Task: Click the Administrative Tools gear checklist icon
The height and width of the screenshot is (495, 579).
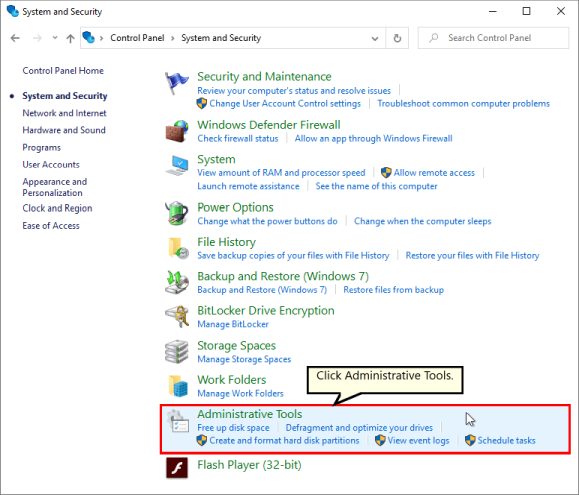Action: click(178, 421)
